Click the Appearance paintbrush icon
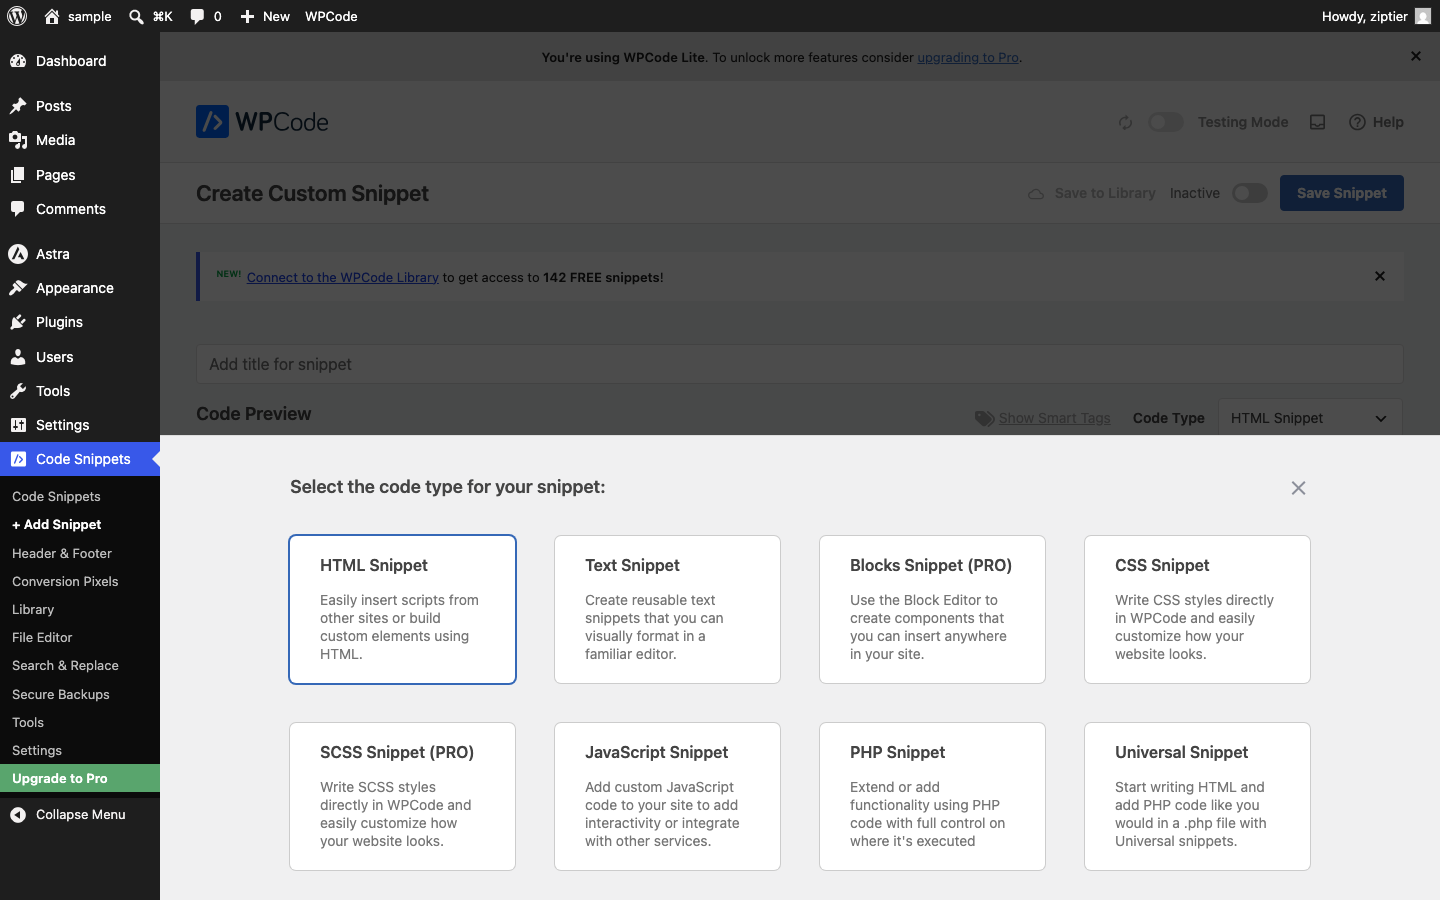This screenshot has height=900, width=1440. point(18,288)
